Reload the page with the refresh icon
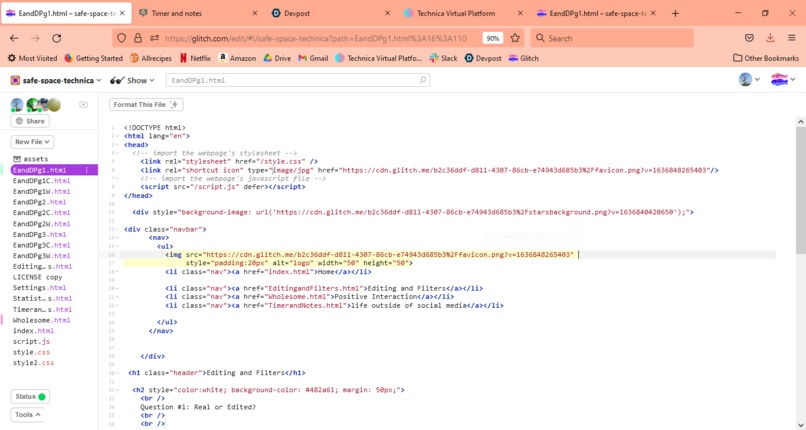This screenshot has width=806, height=430. [x=57, y=38]
